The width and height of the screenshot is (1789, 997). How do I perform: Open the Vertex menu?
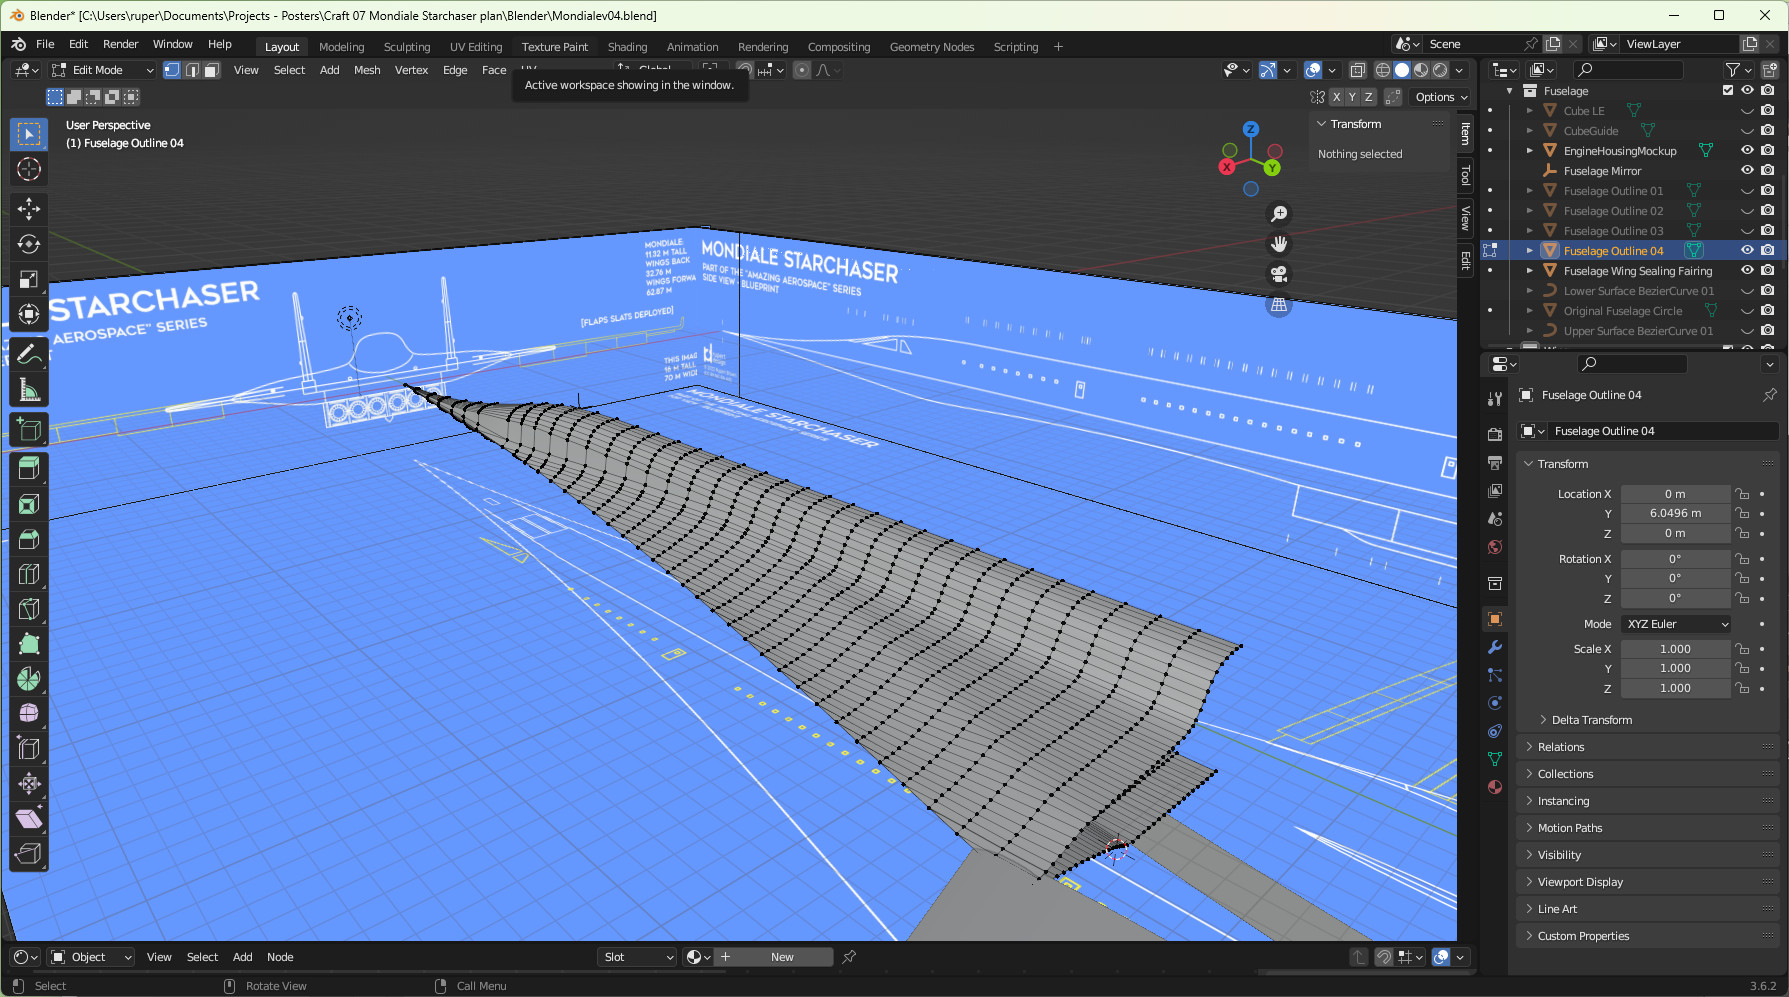[x=411, y=70]
